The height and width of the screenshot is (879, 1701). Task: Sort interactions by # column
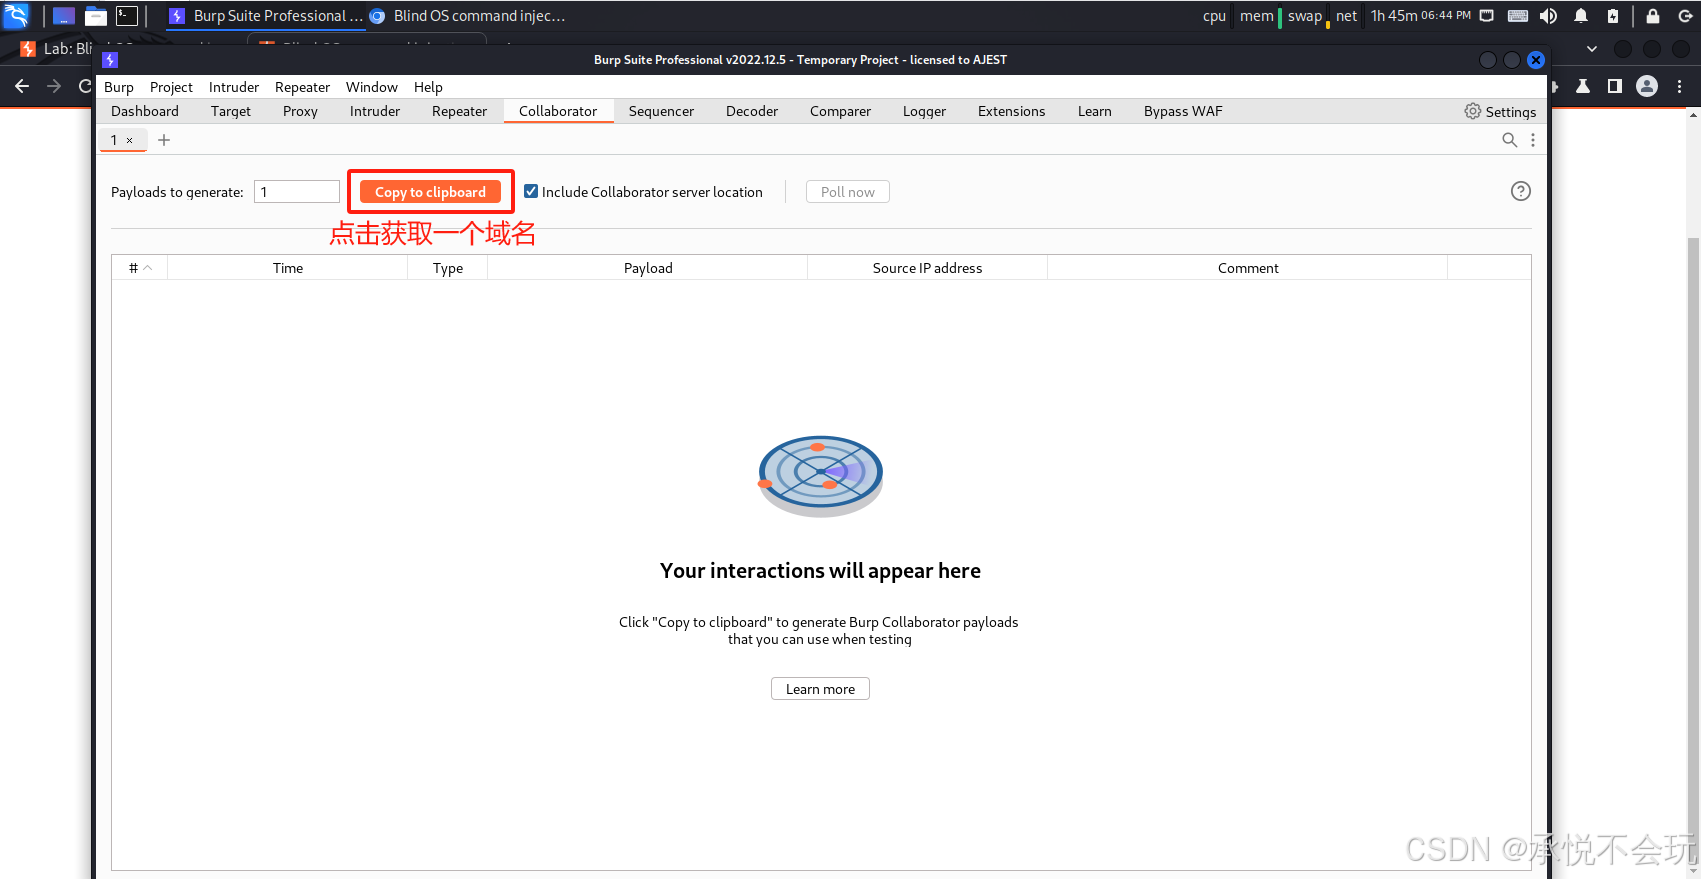coord(140,268)
